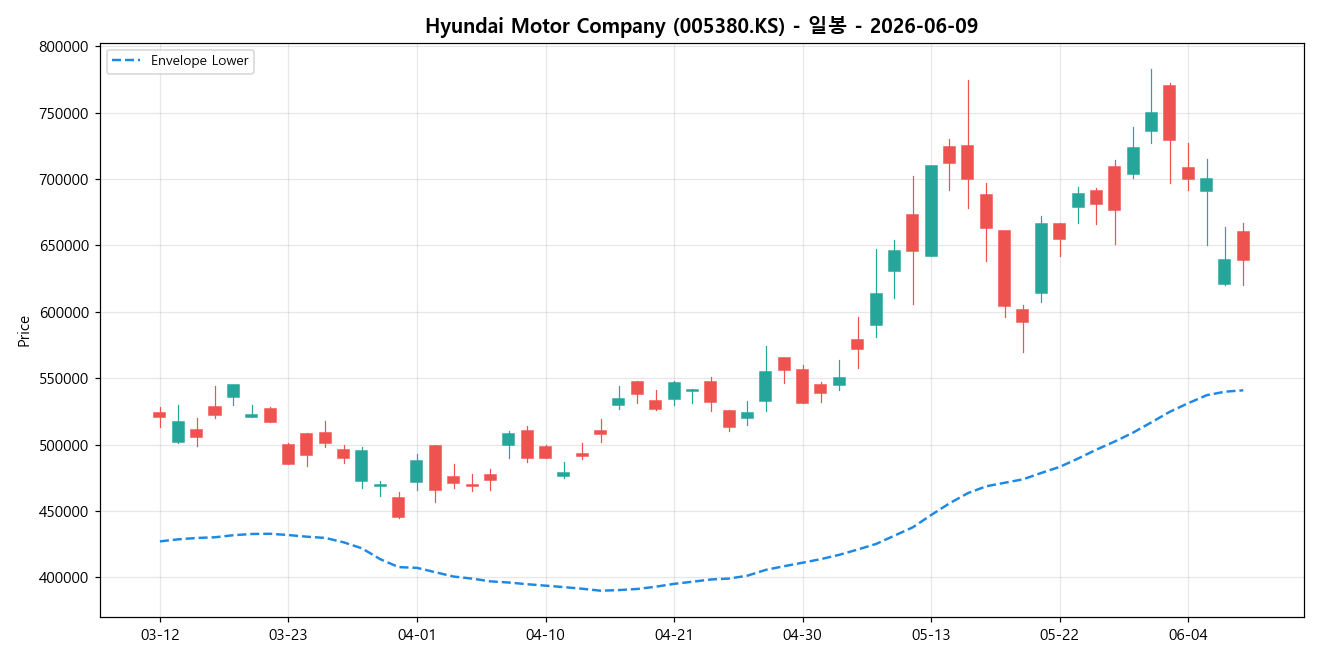Click the 400000 y-axis tick label

pyautogui.click(x=65, y=578)
